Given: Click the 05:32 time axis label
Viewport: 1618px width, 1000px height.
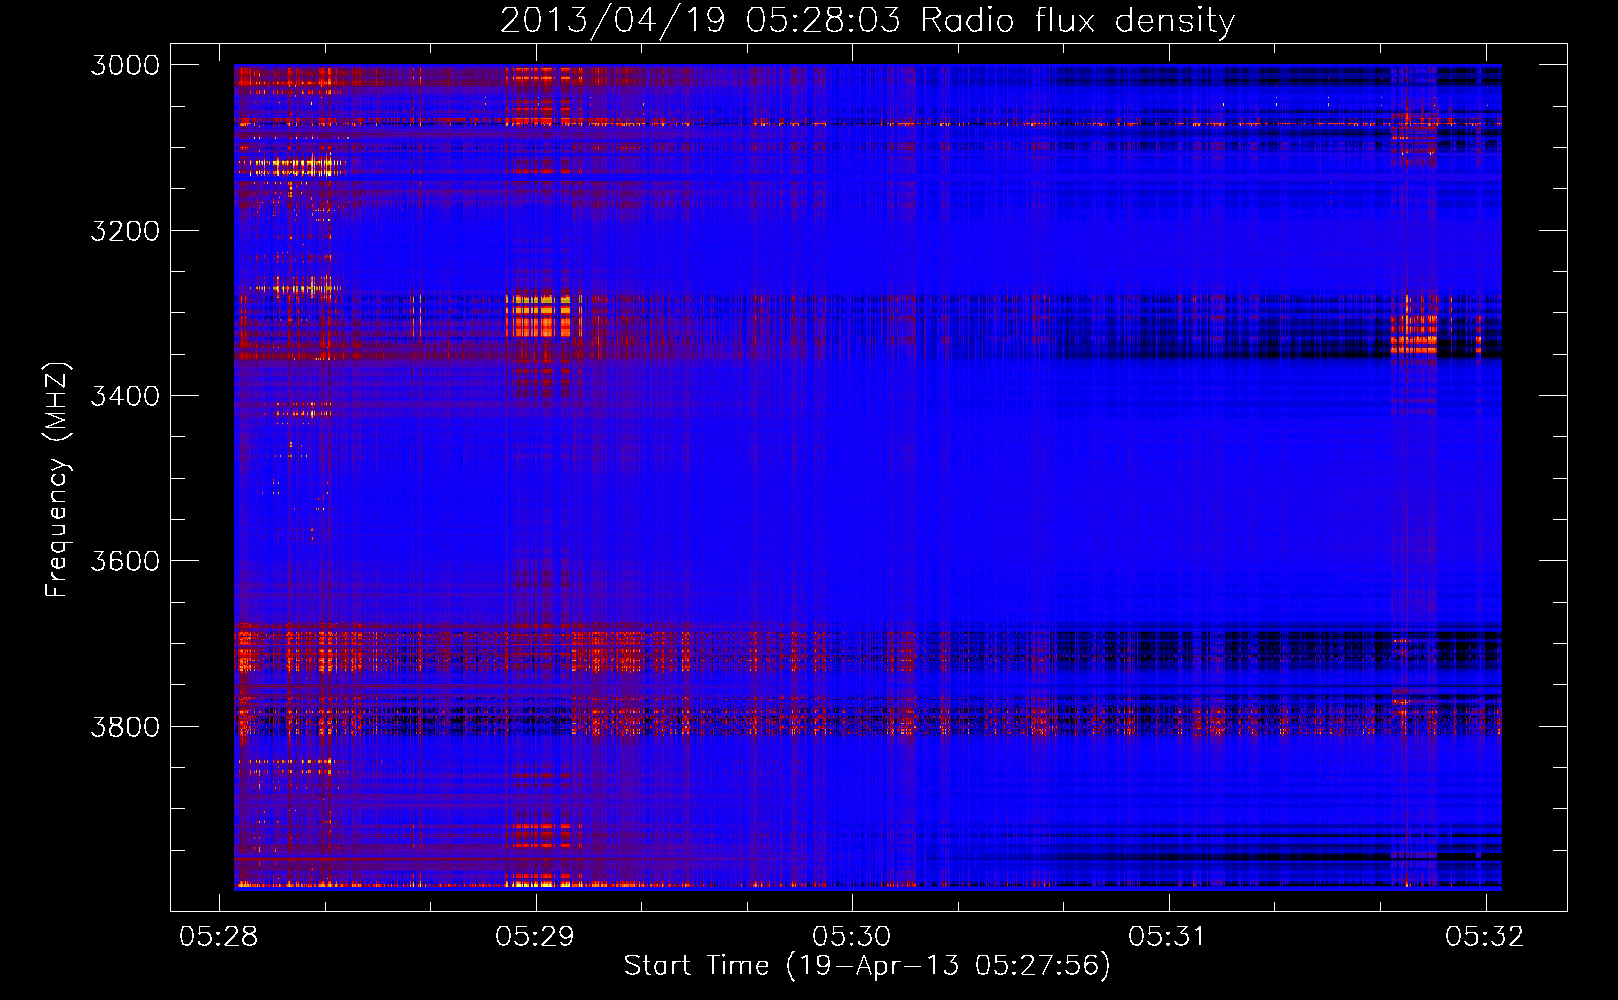Looking at the screenshot, I should 1485,936.
